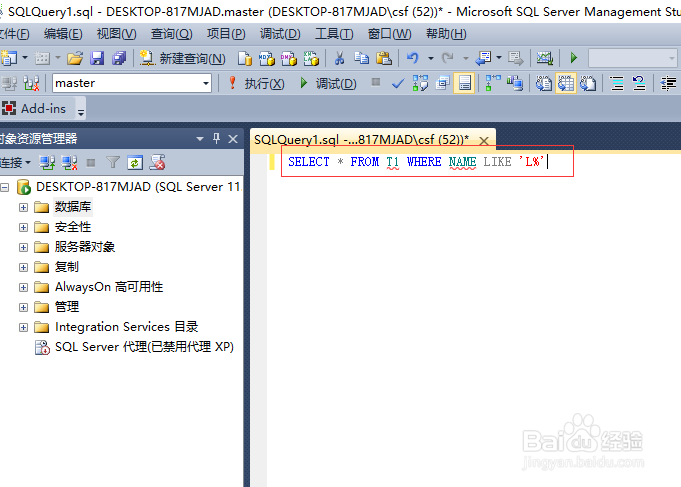
Task: Expand the Security (安全性) folder
Action: click(23, 227)
